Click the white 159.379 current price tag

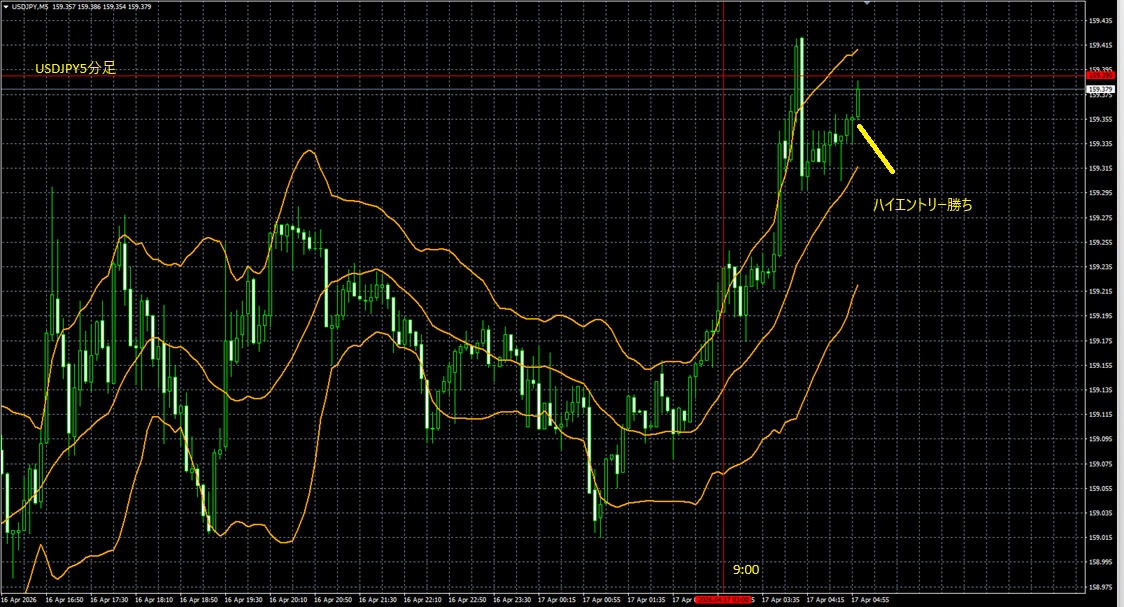click(x=1100, y=90)
